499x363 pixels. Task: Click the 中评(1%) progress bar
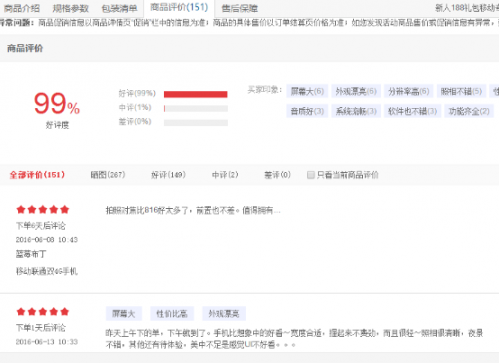click(x=196, y=108)
